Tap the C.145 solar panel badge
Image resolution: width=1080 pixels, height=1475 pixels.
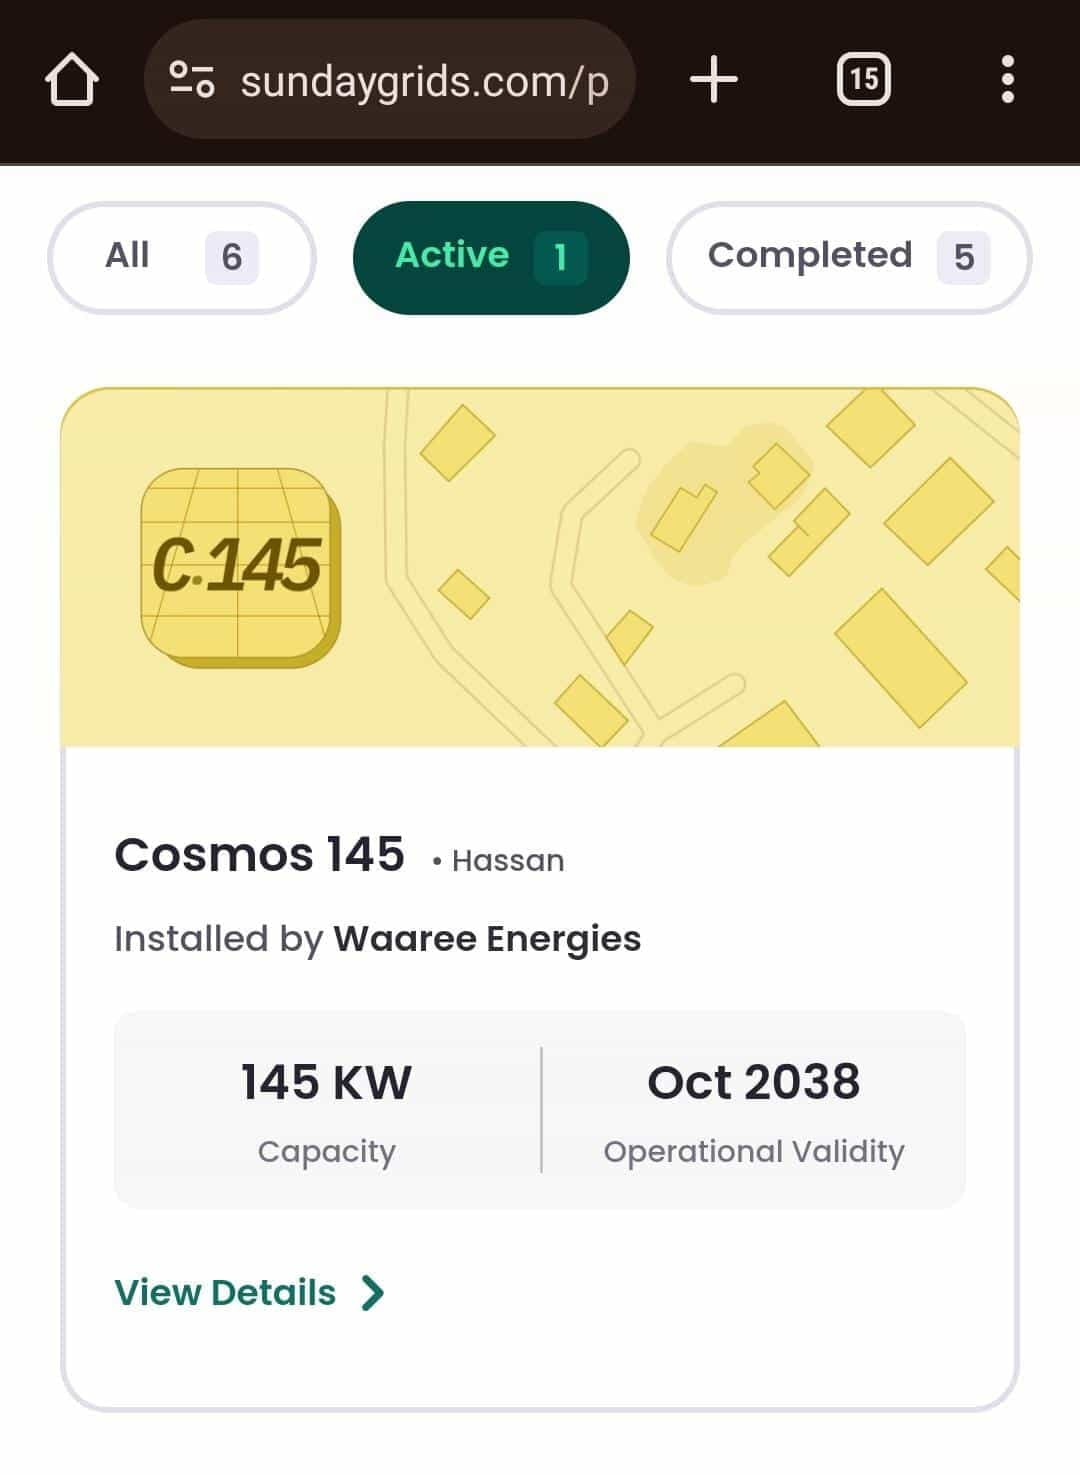[240, 566]
